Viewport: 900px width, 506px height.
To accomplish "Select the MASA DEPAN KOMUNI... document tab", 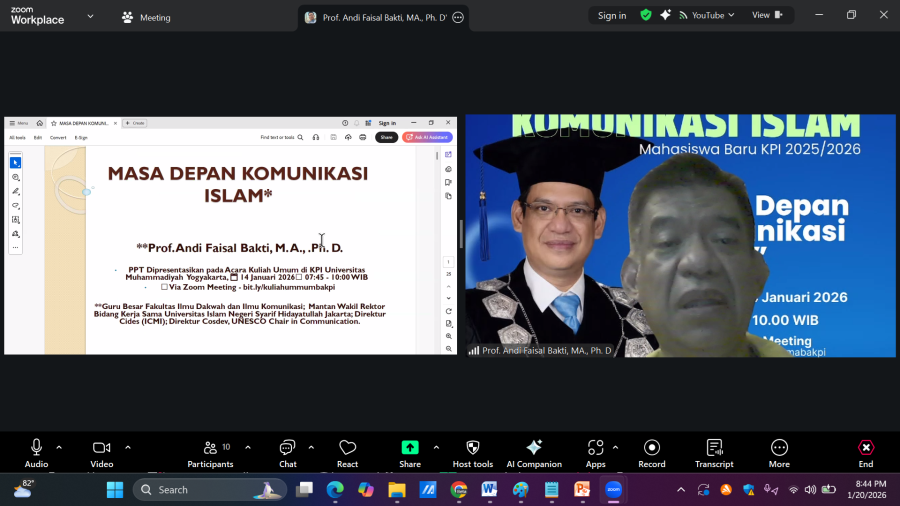I will [83, 123].
